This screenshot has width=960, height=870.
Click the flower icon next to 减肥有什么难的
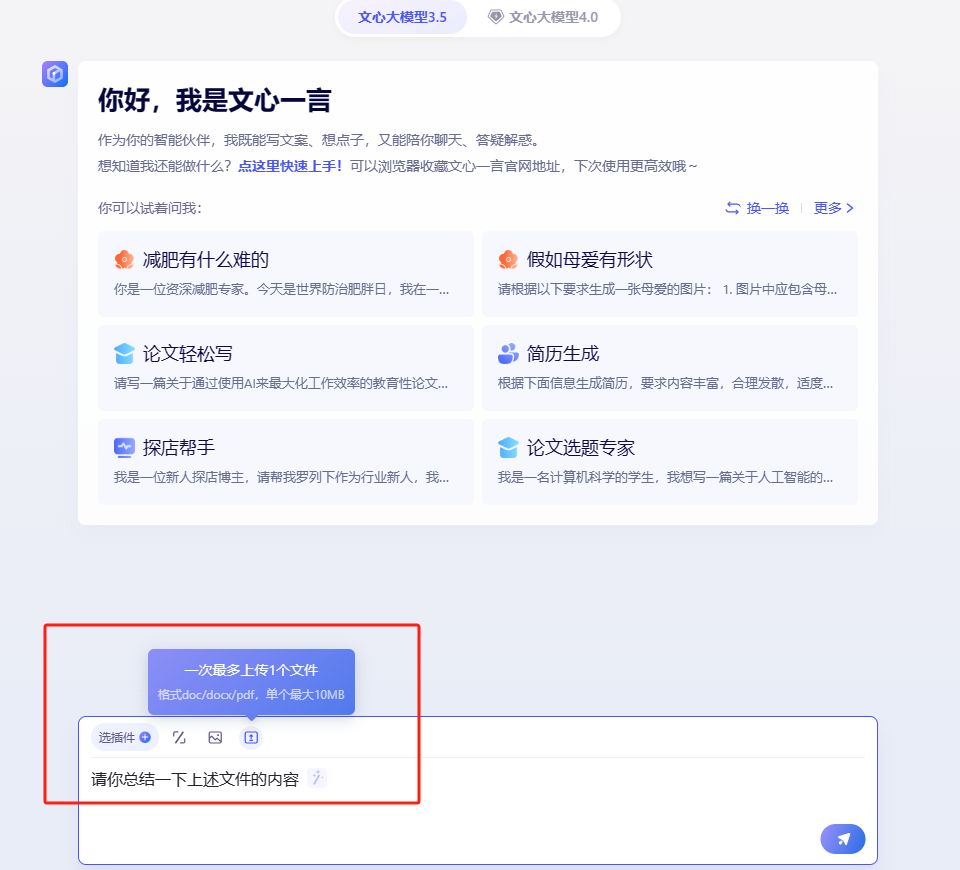click(124, 260)
